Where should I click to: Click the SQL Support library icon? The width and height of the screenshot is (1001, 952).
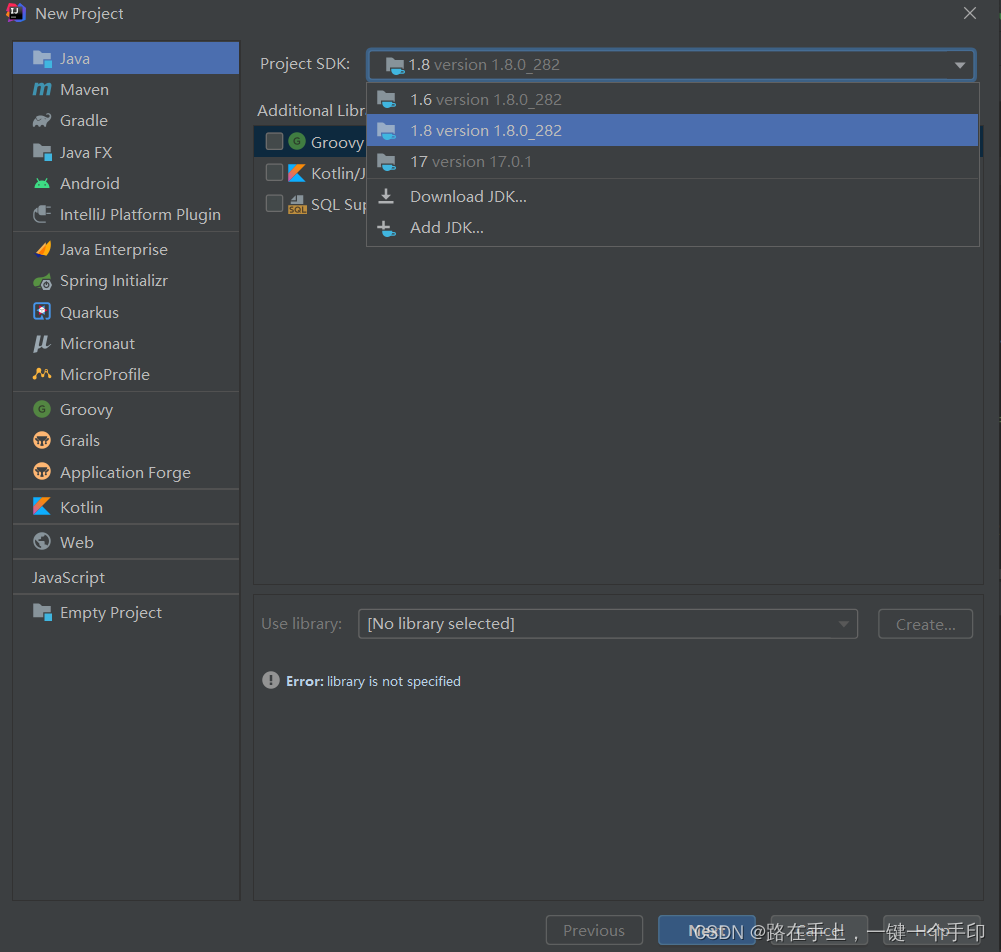pos(297,204)
